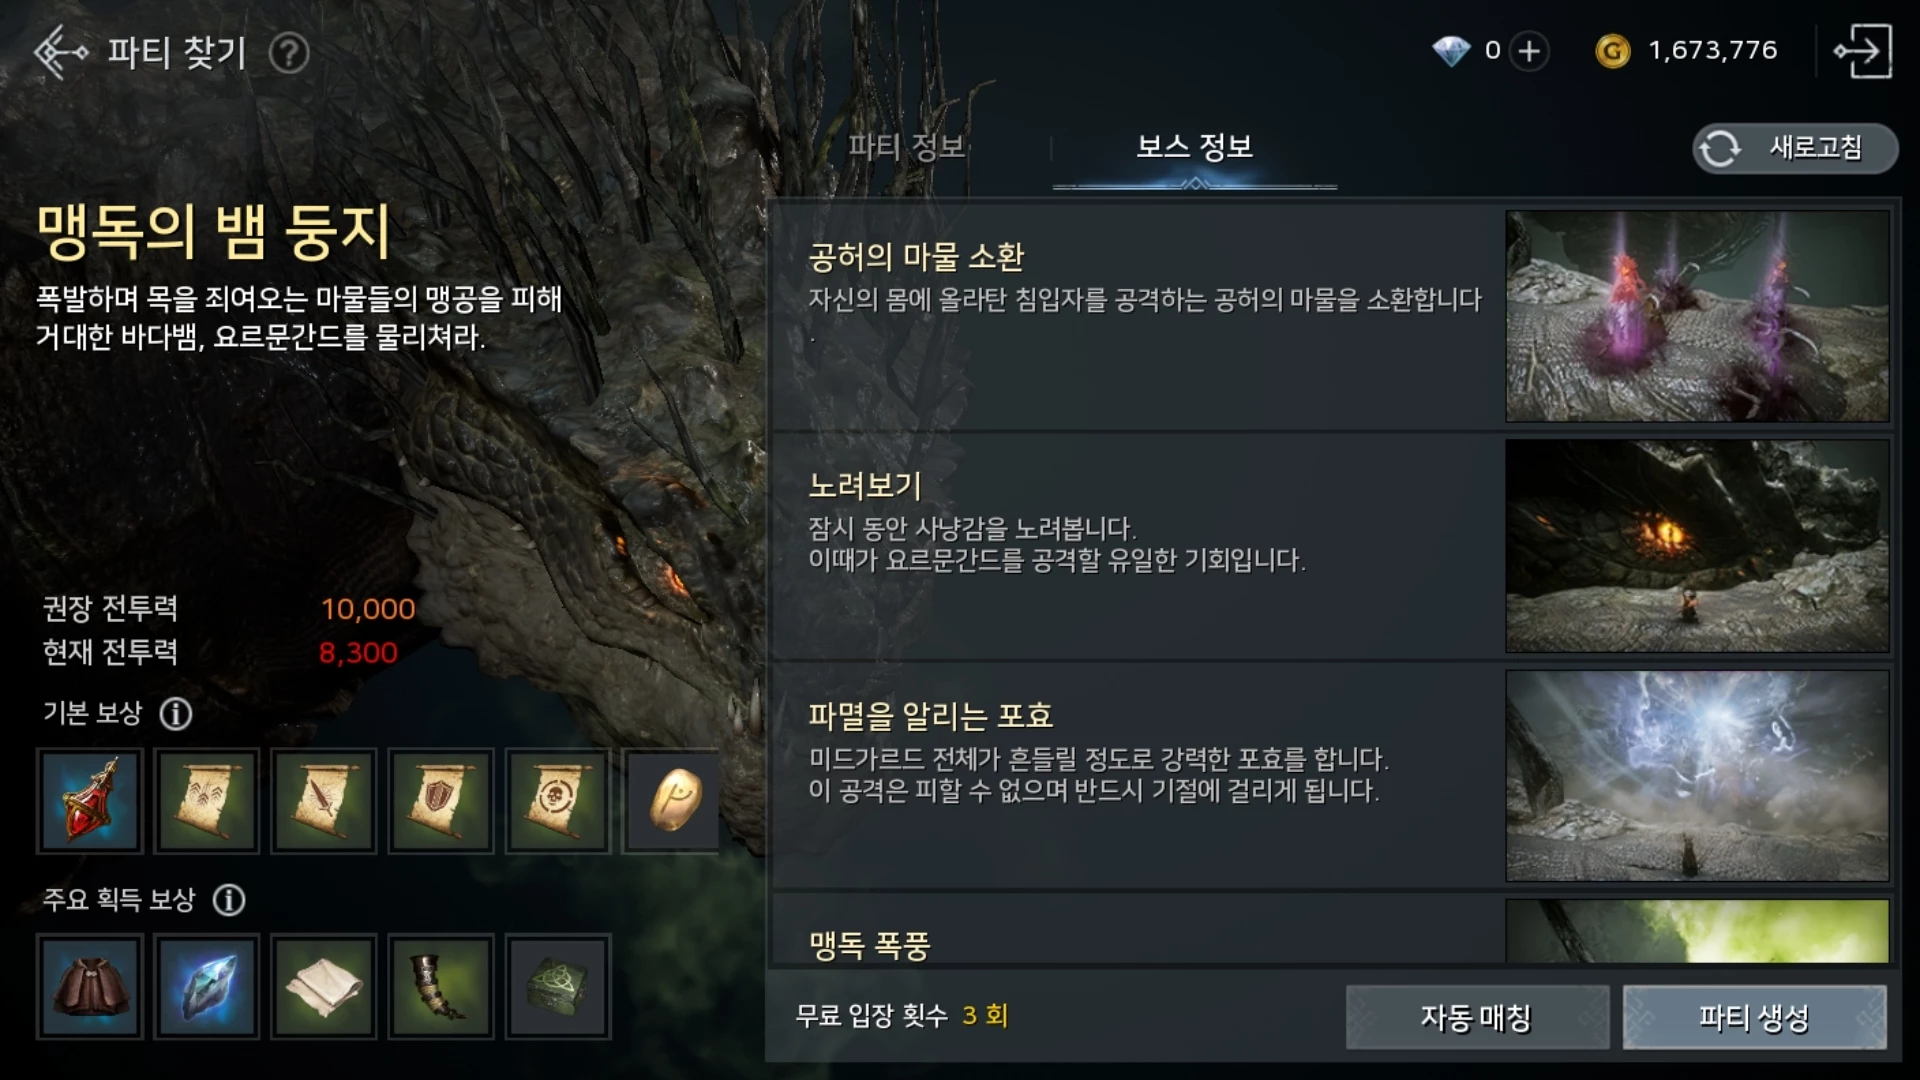The width and height of the screenshot is (1920, 1080).
Task: Open the 기본 보상 info icon
Action: [176, 714]
